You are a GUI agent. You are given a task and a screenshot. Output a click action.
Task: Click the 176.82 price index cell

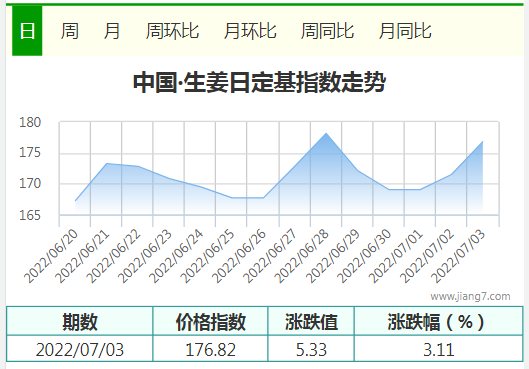[x=210, y=349]
